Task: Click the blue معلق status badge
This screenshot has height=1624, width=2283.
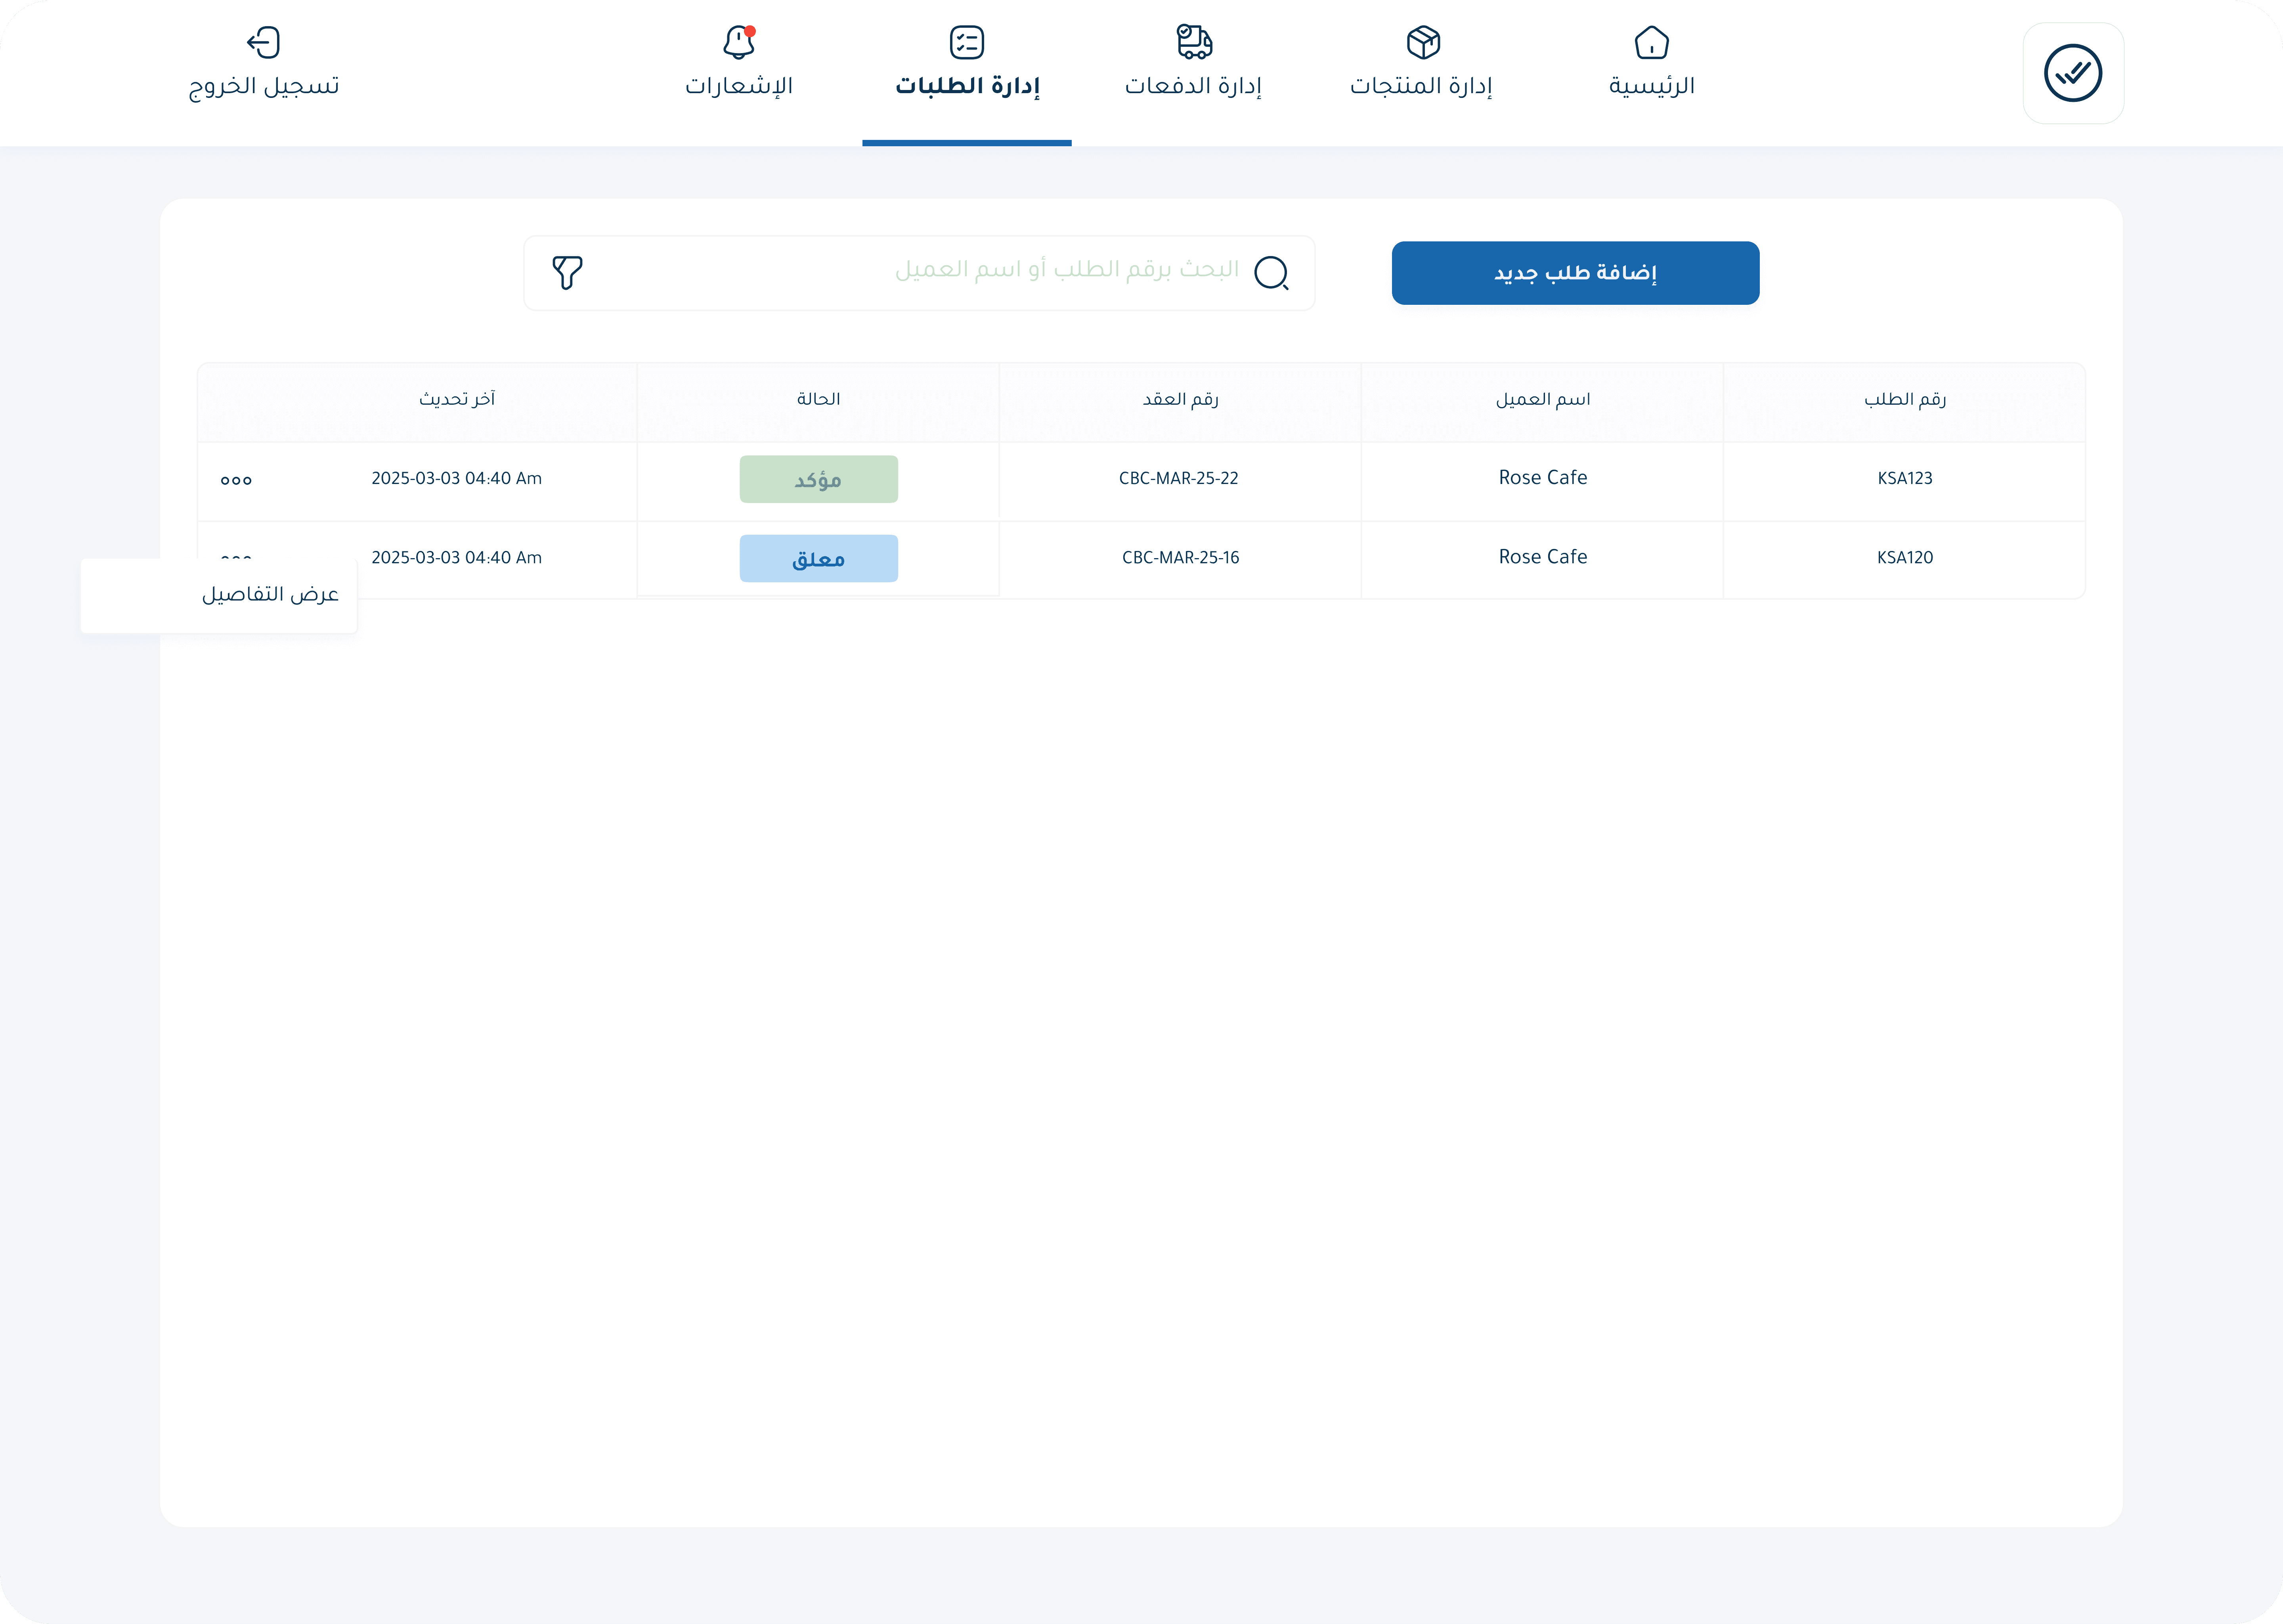Action: pos(818,558)
